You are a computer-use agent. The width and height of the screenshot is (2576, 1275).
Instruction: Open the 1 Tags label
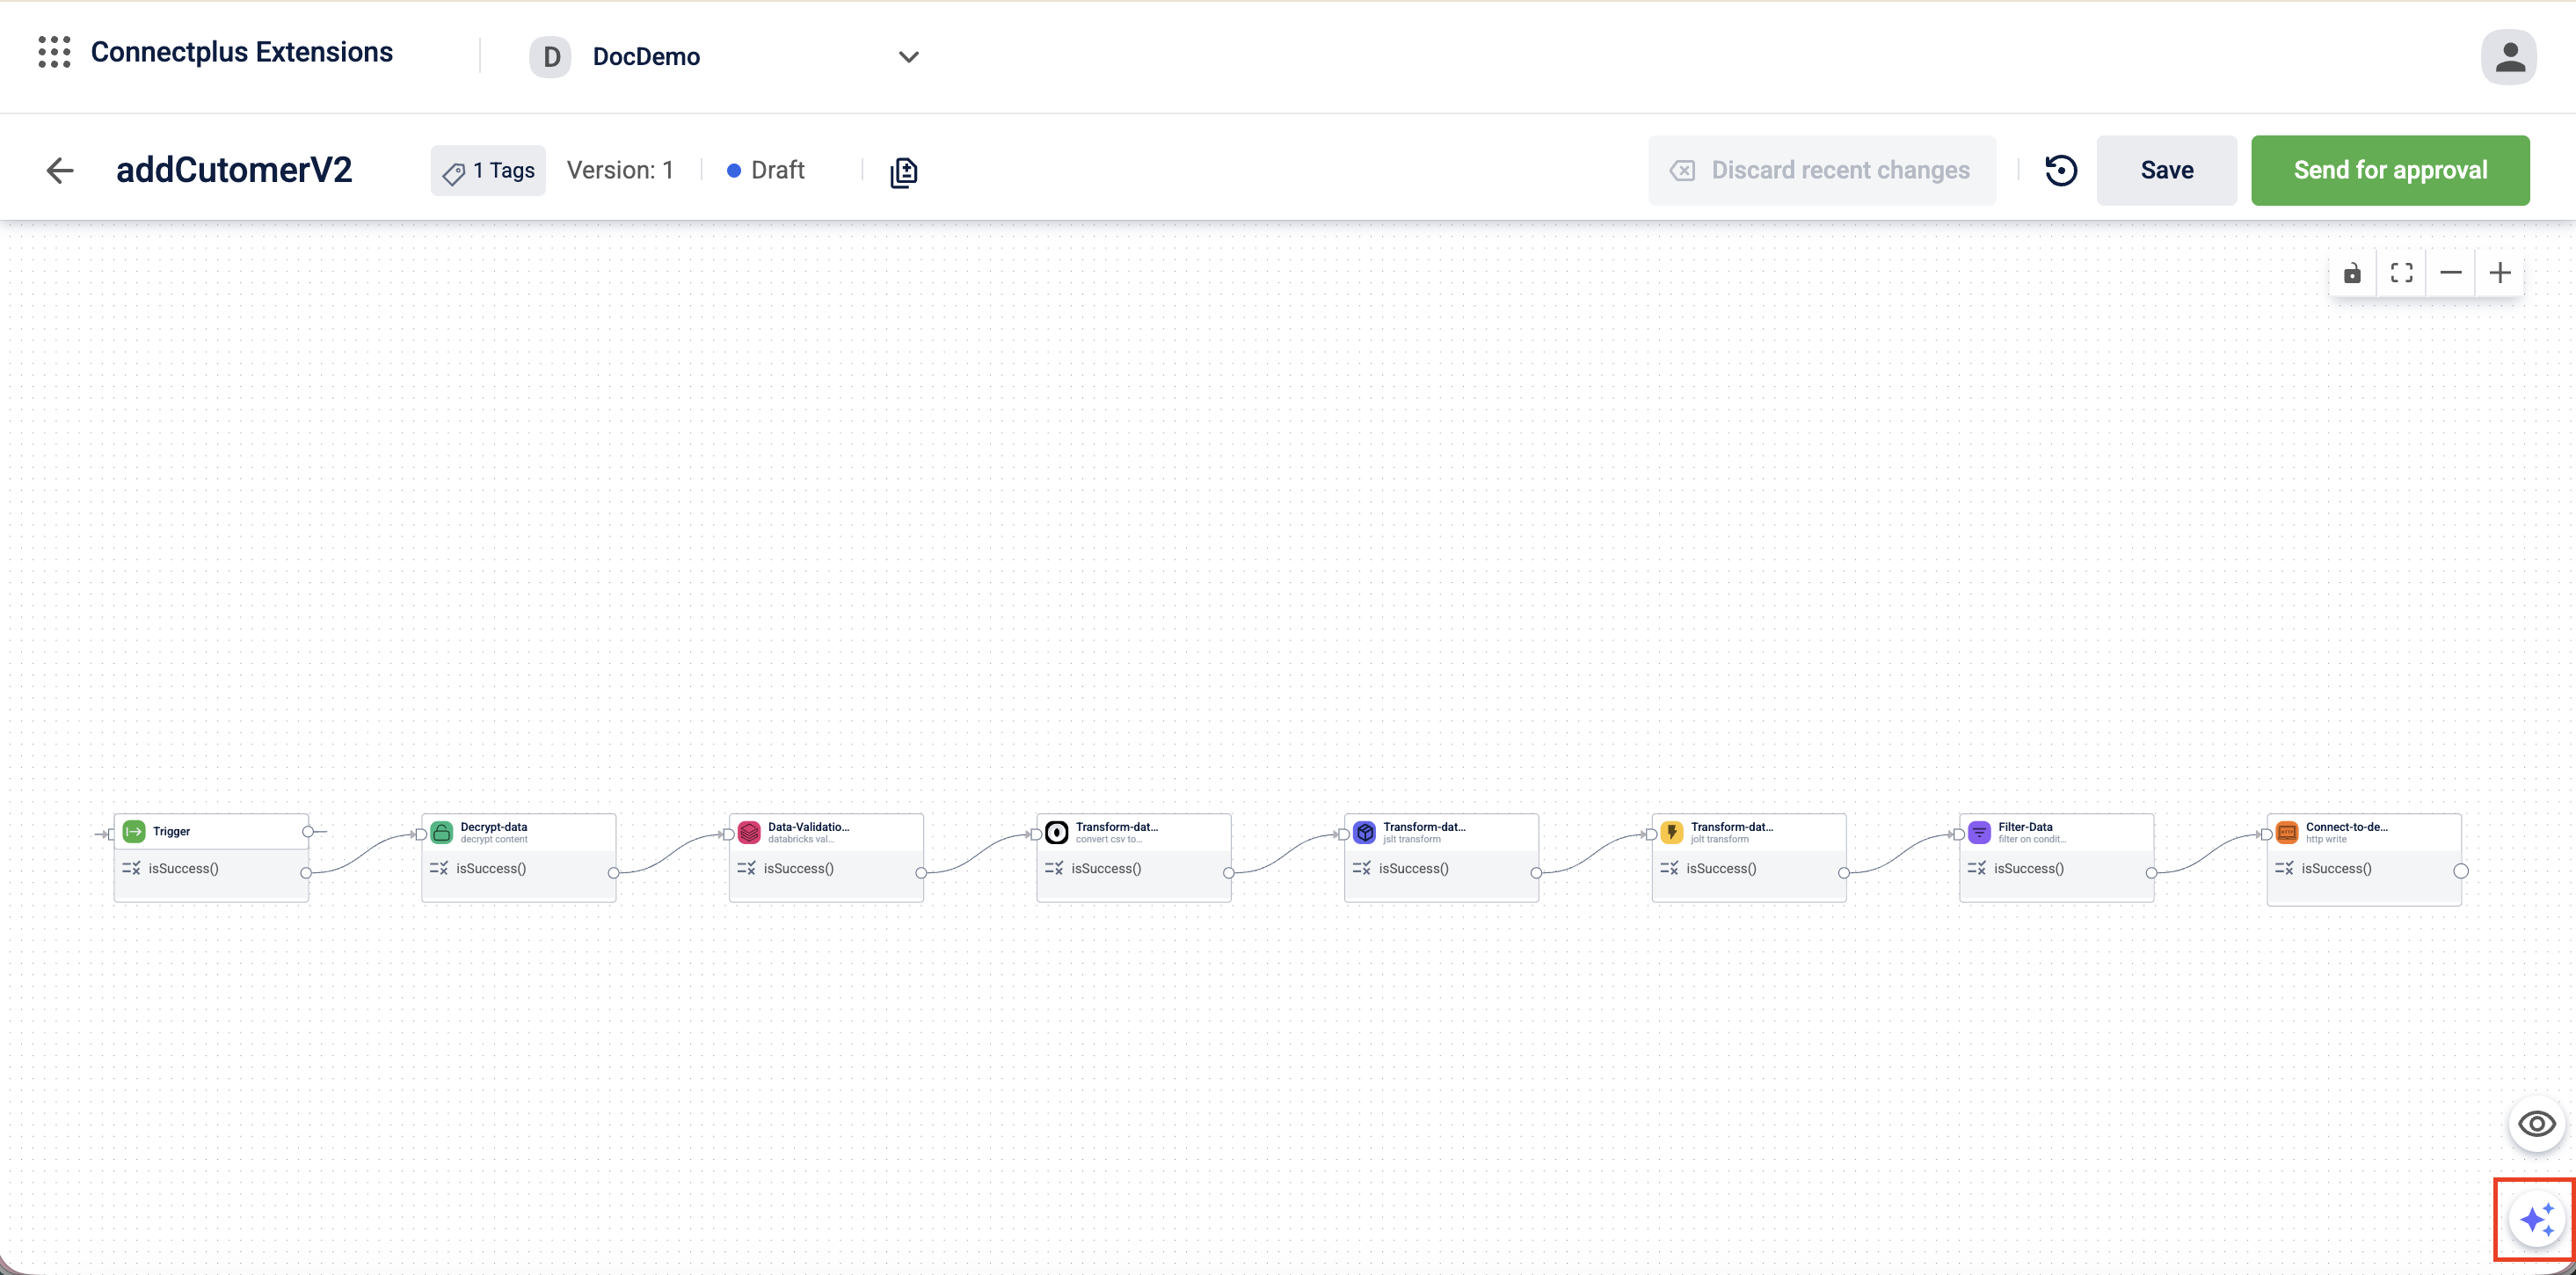pyautogui.click(x=489, y=171)
